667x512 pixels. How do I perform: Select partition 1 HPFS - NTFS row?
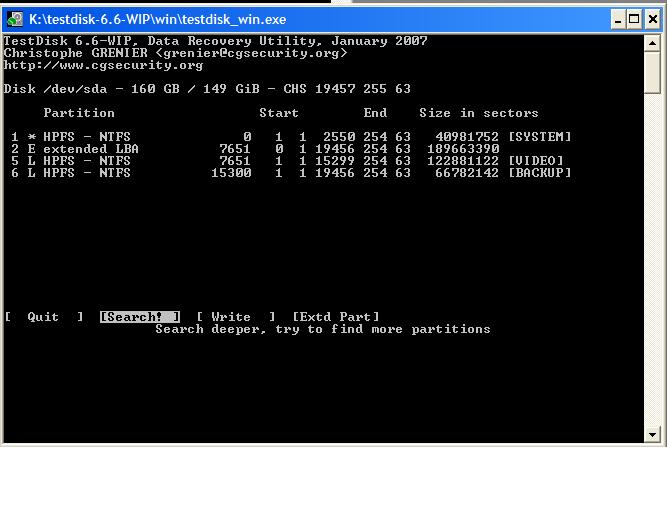291,137
